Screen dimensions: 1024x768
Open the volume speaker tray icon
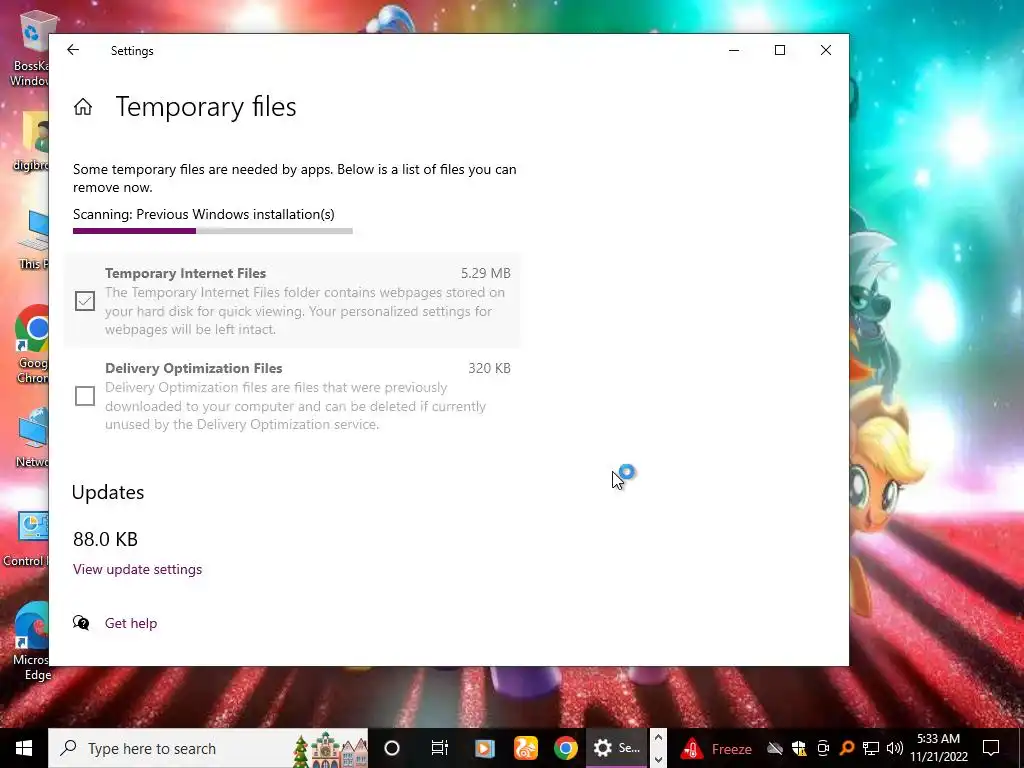(895, 748)
